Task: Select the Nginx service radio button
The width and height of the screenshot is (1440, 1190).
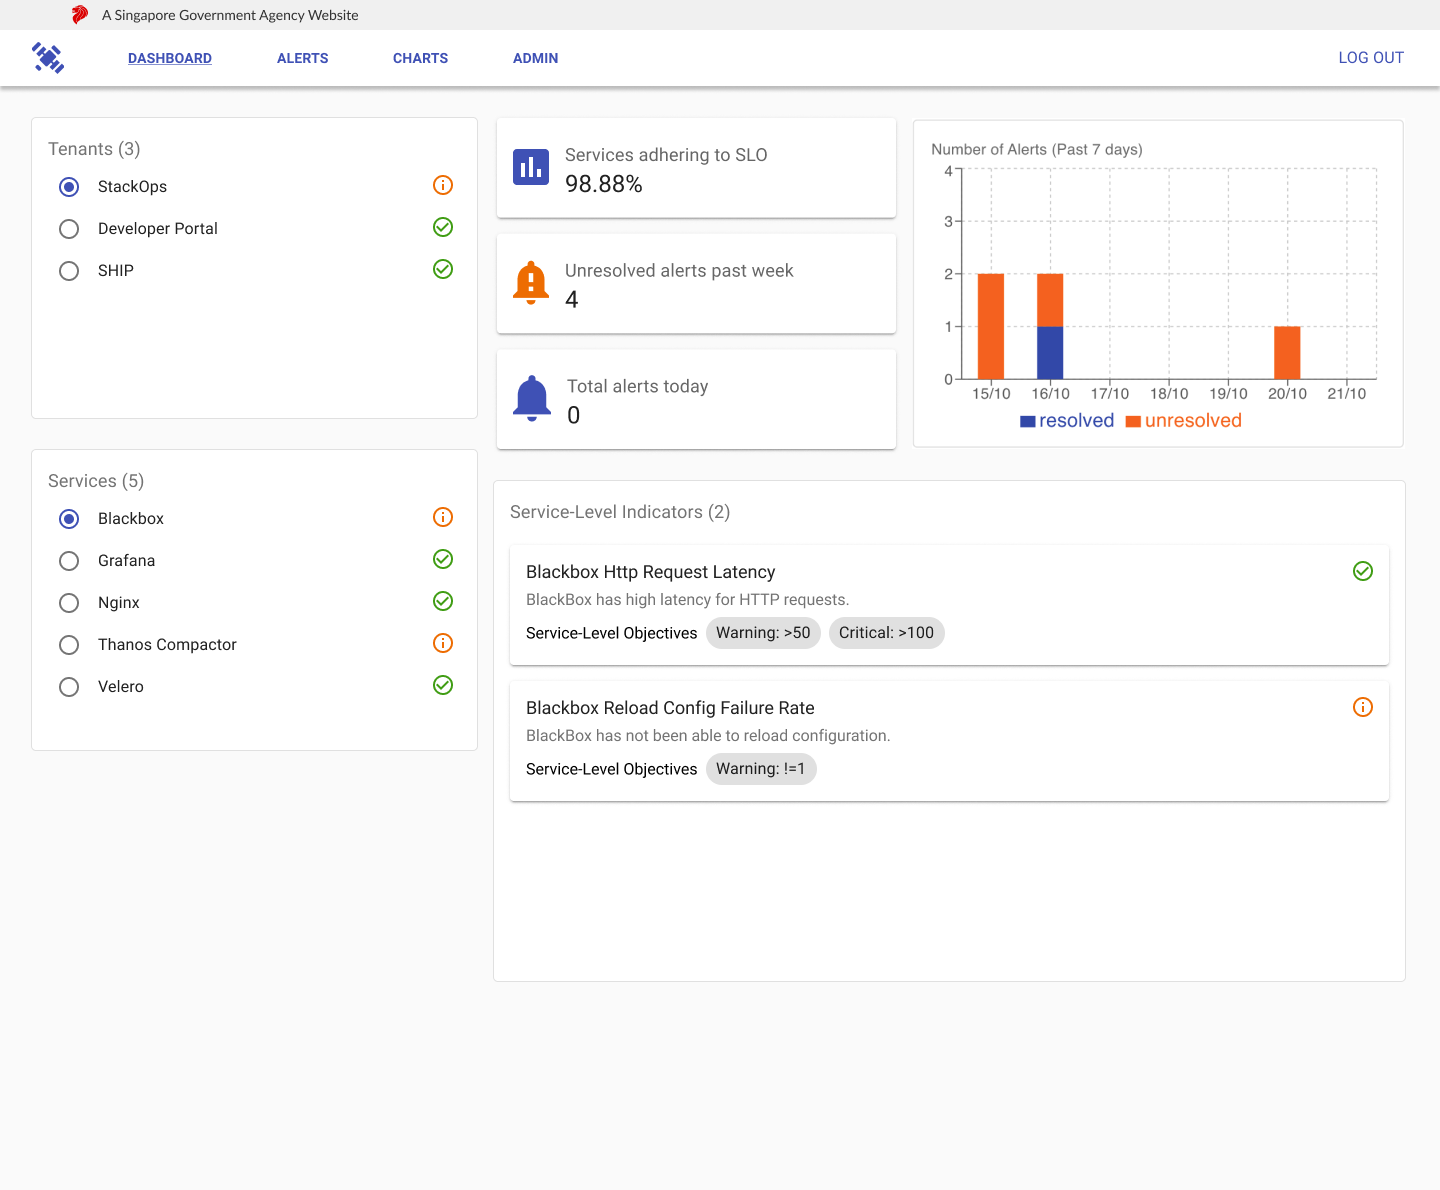Action: tap(69, 603)
